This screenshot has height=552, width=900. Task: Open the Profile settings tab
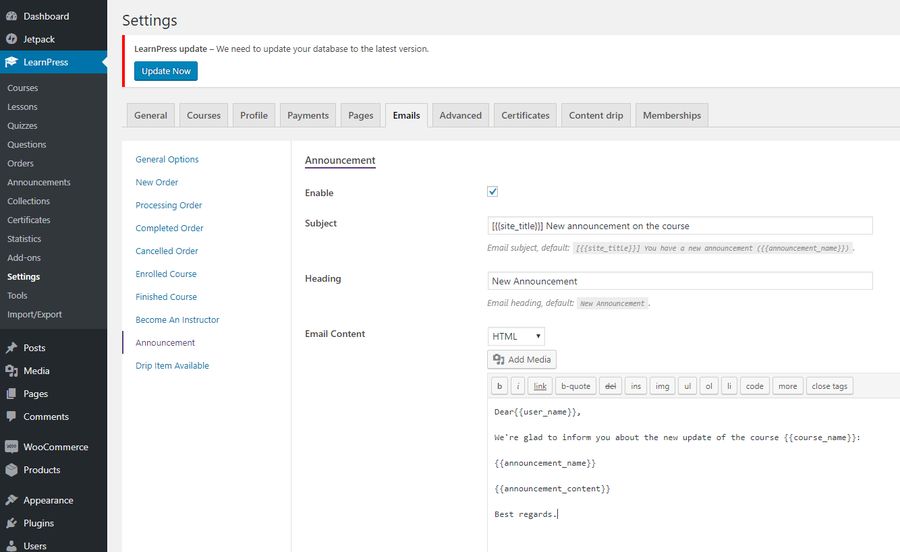[254, 115]
